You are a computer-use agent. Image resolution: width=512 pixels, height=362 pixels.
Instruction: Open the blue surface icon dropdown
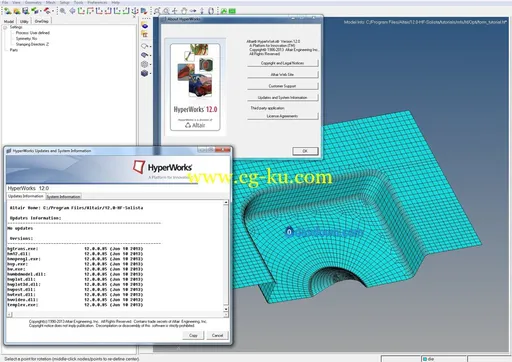150,55
